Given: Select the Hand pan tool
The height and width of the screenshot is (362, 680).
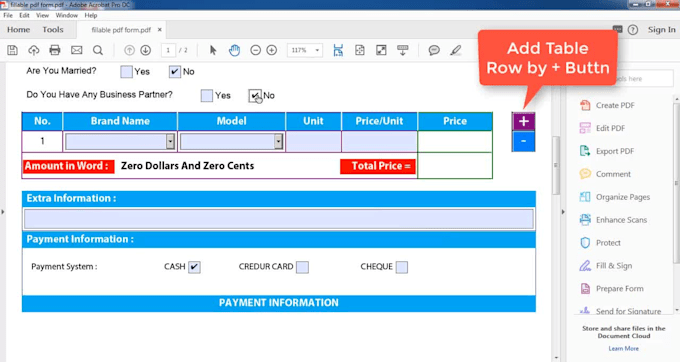Looking at the screenshot, I should 234,50.
